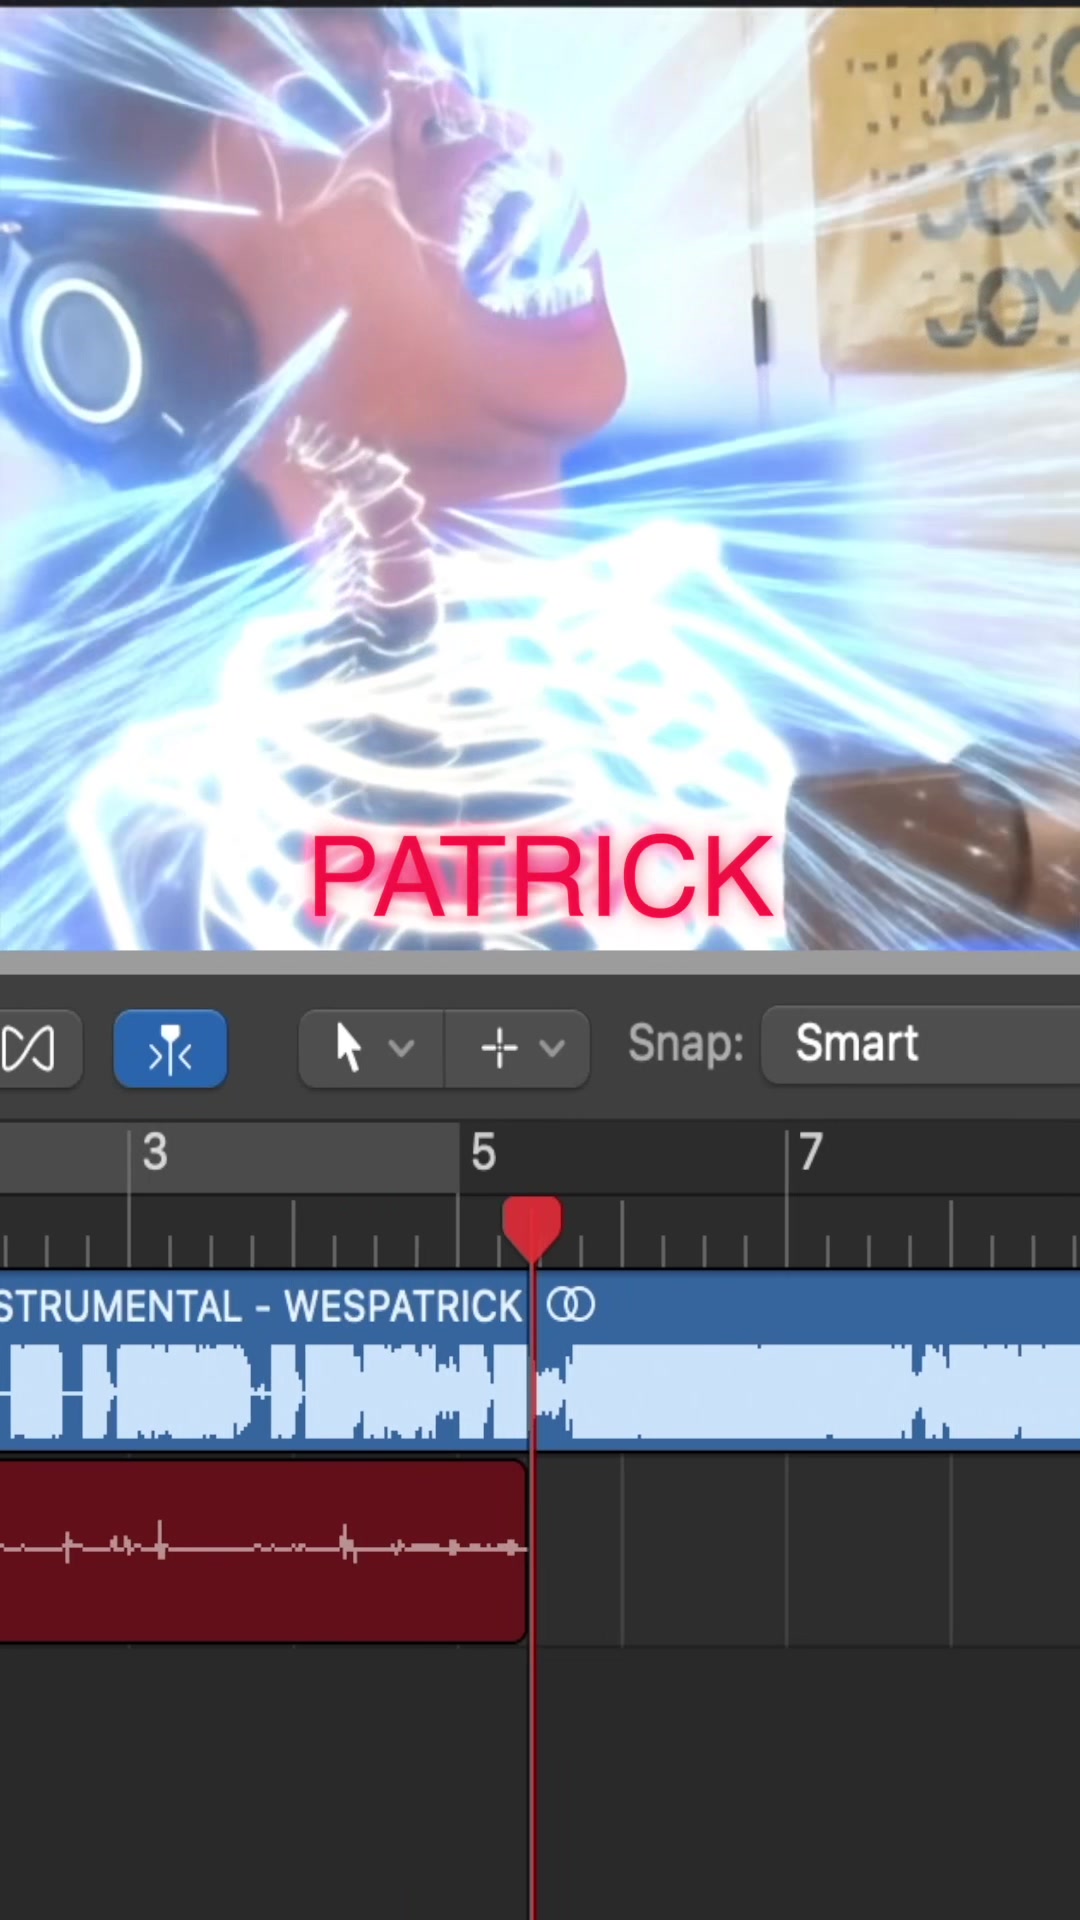The height and width of the screenshot is (1920, 1080).
Task: Select the INSTRUMENTAL - WESPATRICK region header
Action: pos(262,1306)
